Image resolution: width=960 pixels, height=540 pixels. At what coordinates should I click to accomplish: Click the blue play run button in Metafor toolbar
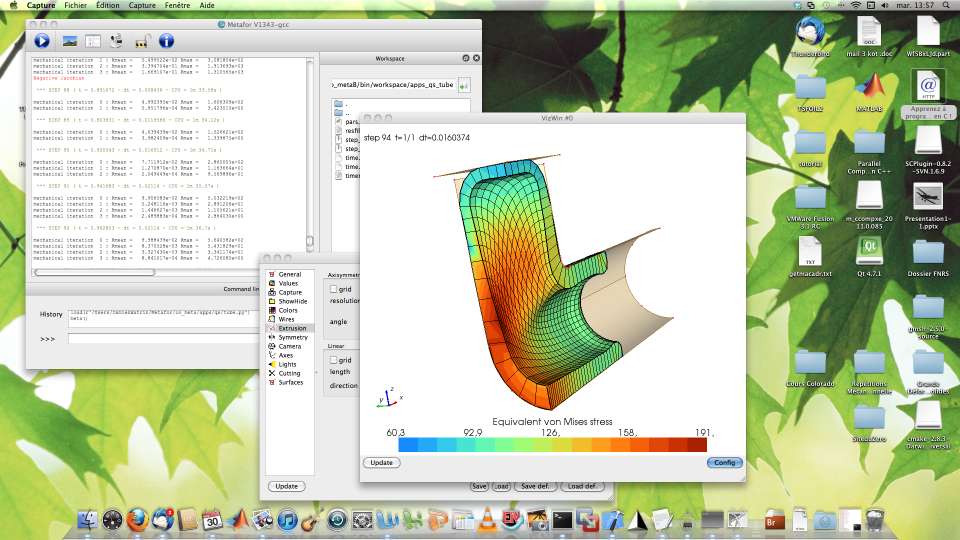[x=42, y=41]
